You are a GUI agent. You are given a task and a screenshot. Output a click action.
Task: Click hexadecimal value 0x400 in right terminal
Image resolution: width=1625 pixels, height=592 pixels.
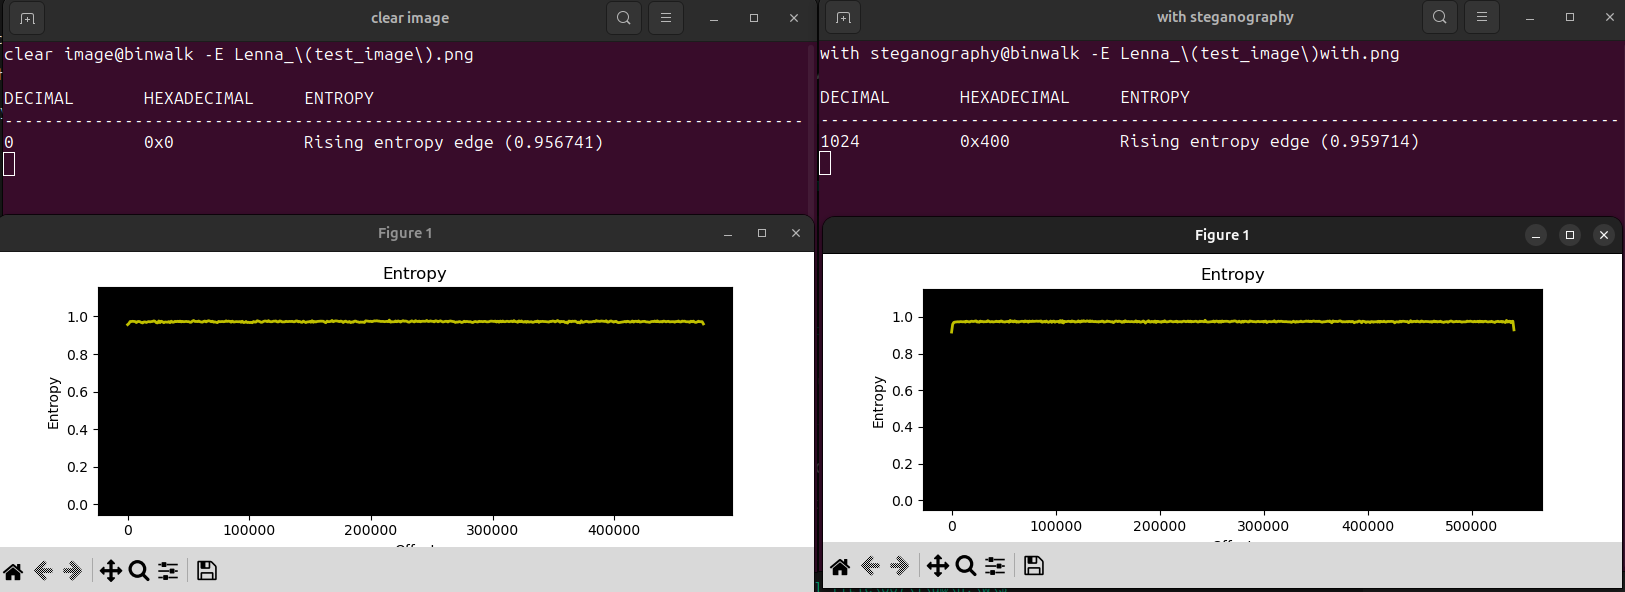985,141
